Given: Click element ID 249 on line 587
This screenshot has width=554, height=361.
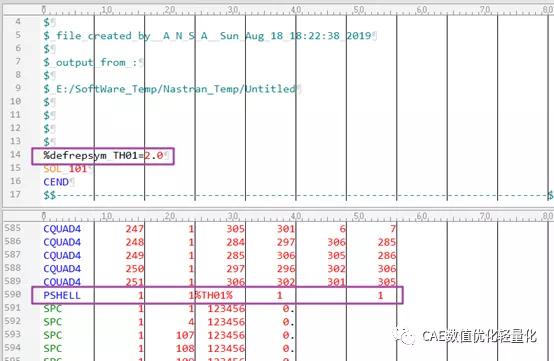Looking at the screenshot, I should [x=135, y=255].
